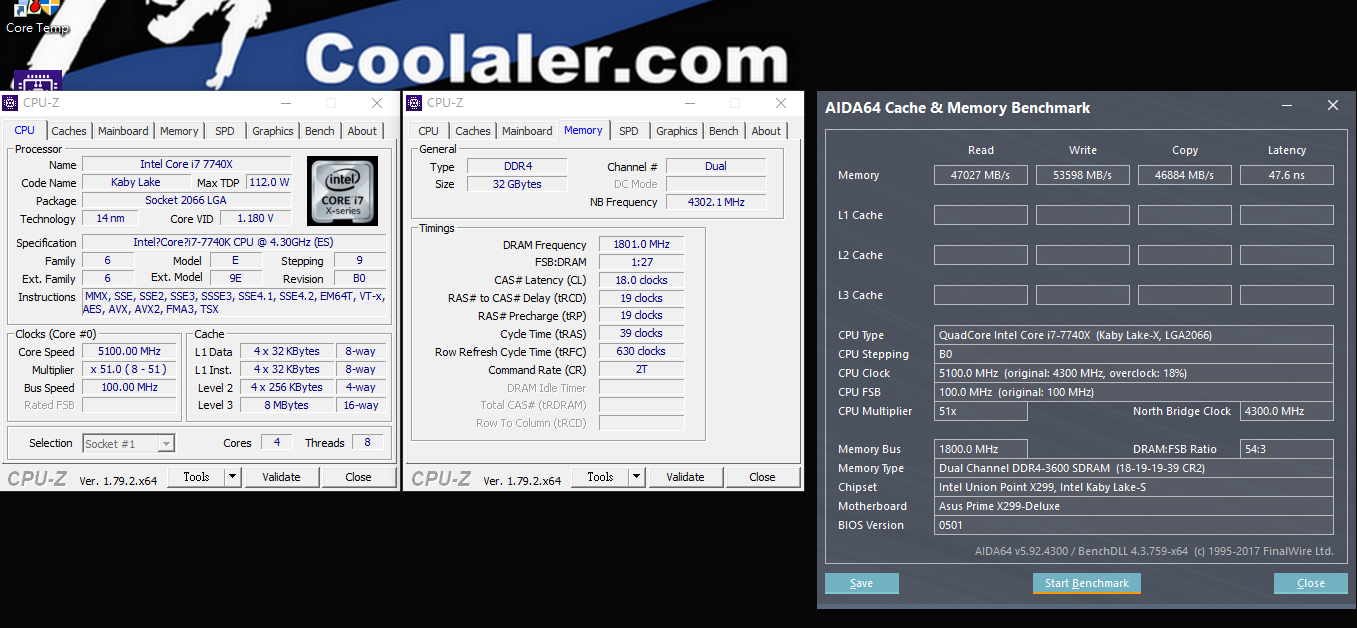Click the memory Size field "32 GBytes"
The height and width of the screenshot is (628, 1357).
[x=517, y=184]
